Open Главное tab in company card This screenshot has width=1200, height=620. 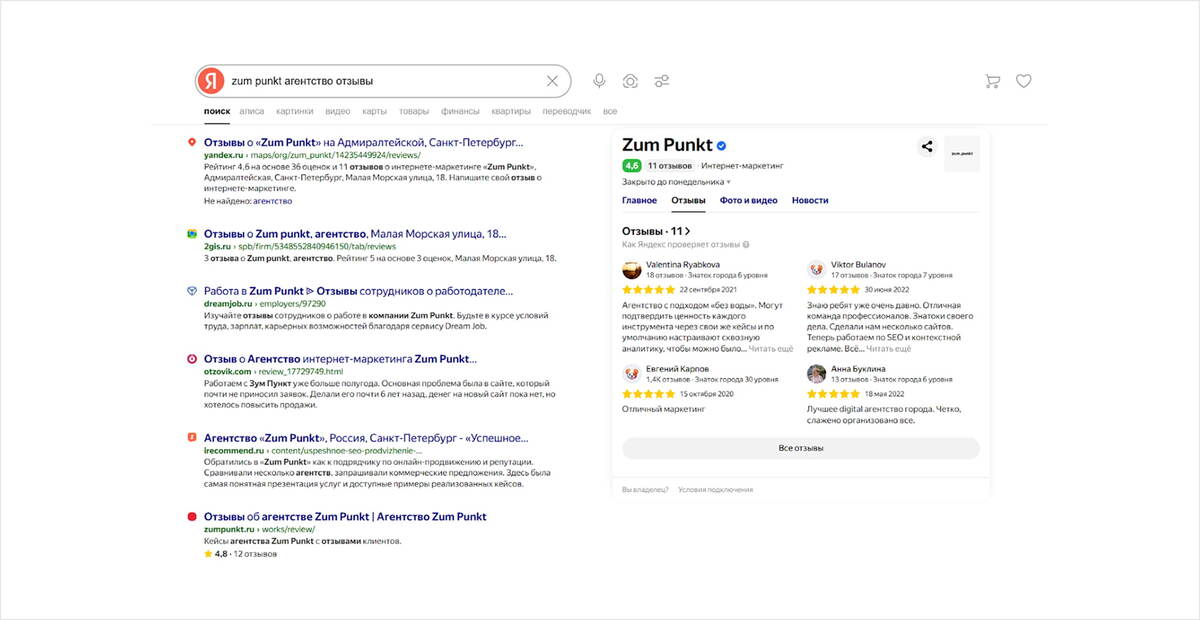point(640,200)
